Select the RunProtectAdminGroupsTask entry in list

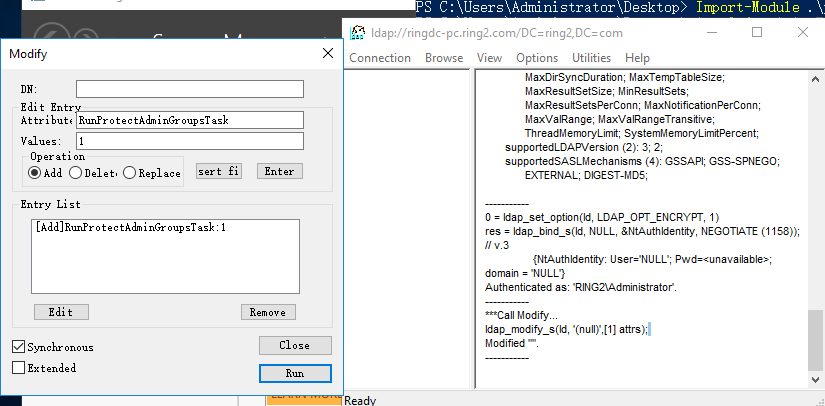pyautogui.click(x=130, y=228)
